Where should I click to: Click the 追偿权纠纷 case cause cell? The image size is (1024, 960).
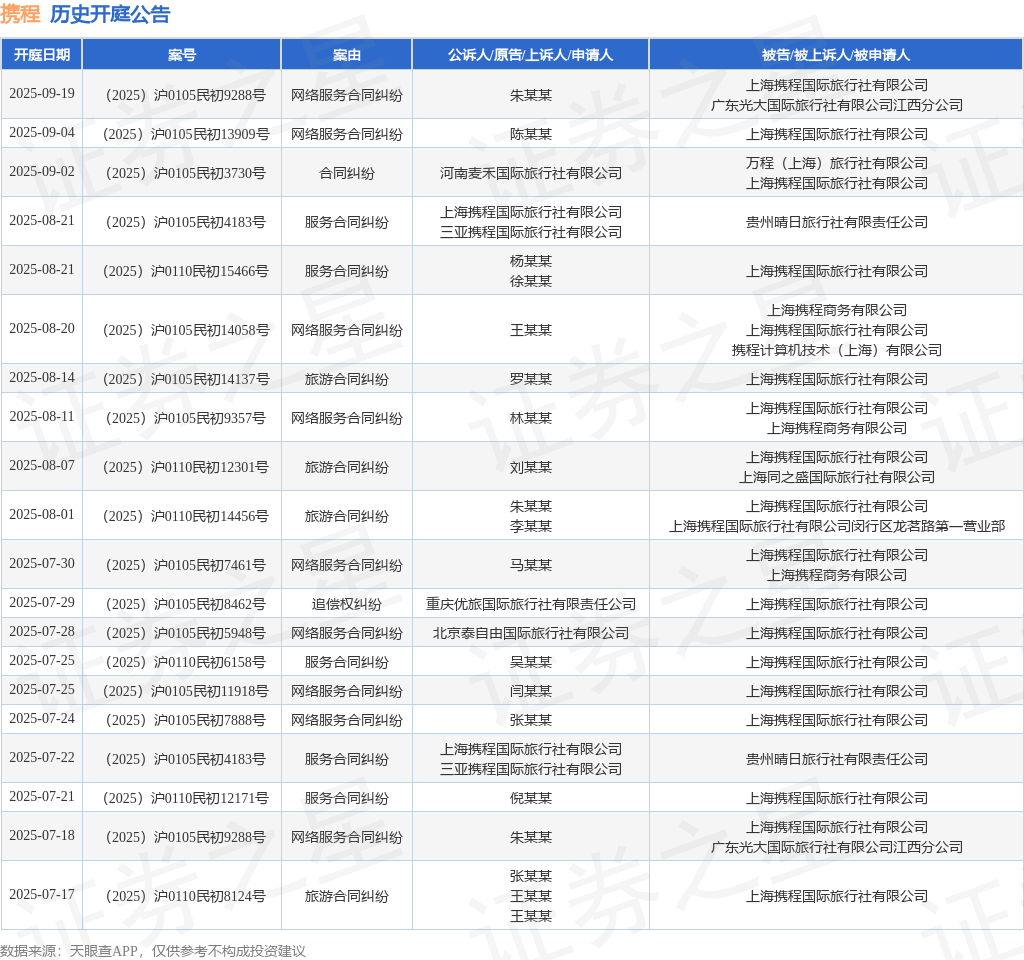[347, 604]
